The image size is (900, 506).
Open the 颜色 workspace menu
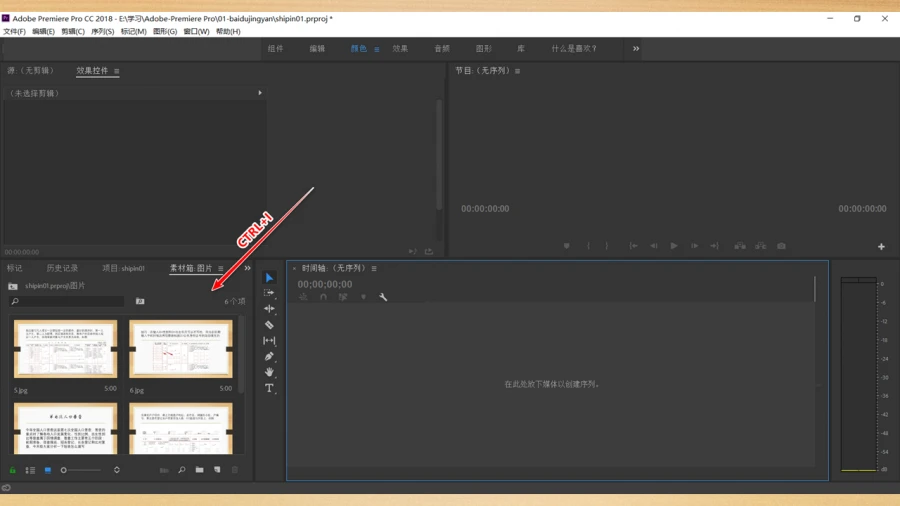point(377,49)
